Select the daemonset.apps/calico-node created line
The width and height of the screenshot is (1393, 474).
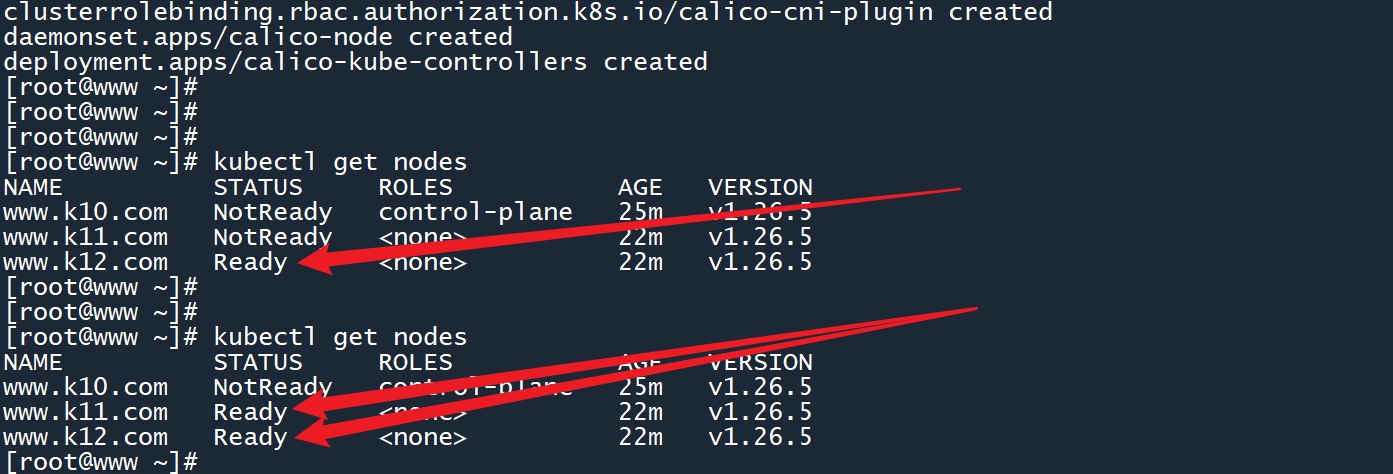pos(258,37)
